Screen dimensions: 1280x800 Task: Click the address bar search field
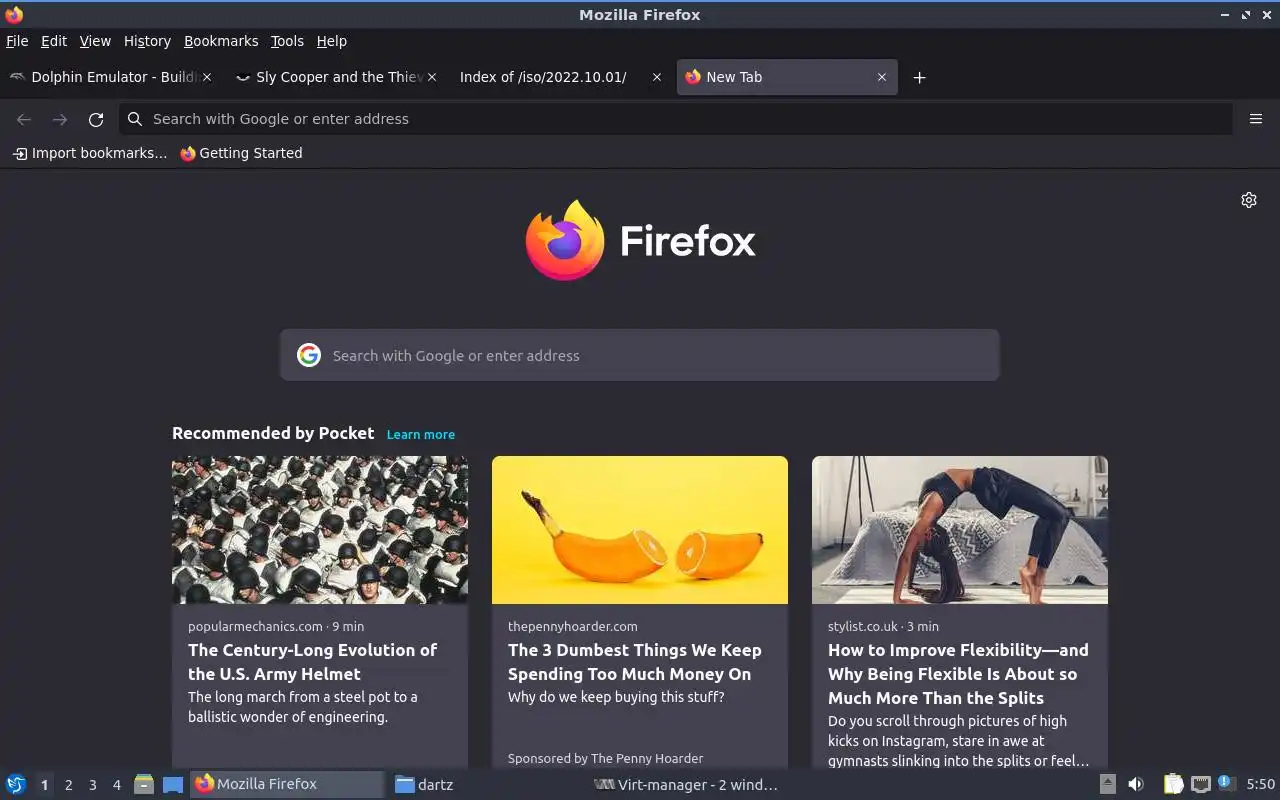676,119
